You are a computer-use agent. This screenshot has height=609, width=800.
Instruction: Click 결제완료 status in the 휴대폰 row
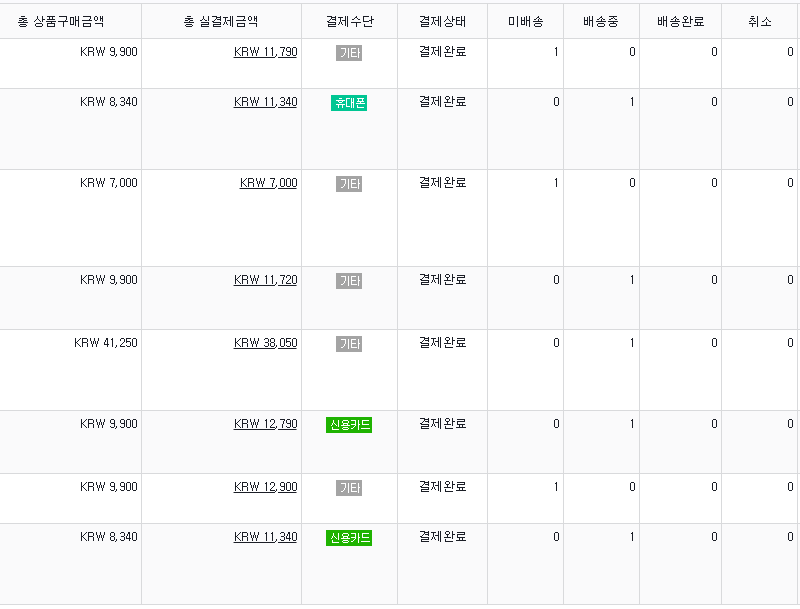coord(442,102)
